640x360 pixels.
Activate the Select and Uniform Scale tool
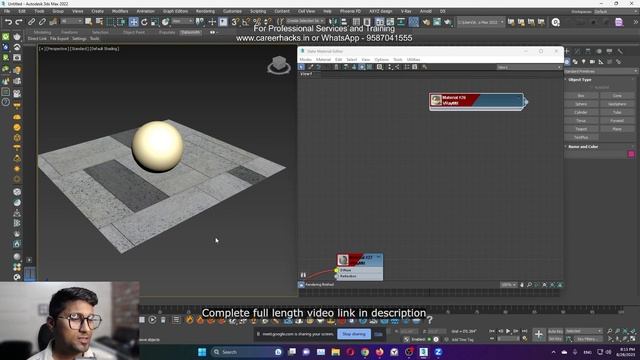tap(155, 22)
